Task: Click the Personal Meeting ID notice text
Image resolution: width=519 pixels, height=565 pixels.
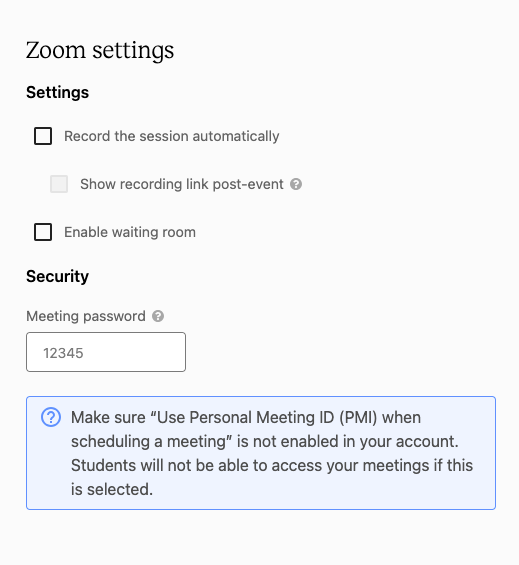Action: point(272,453)
